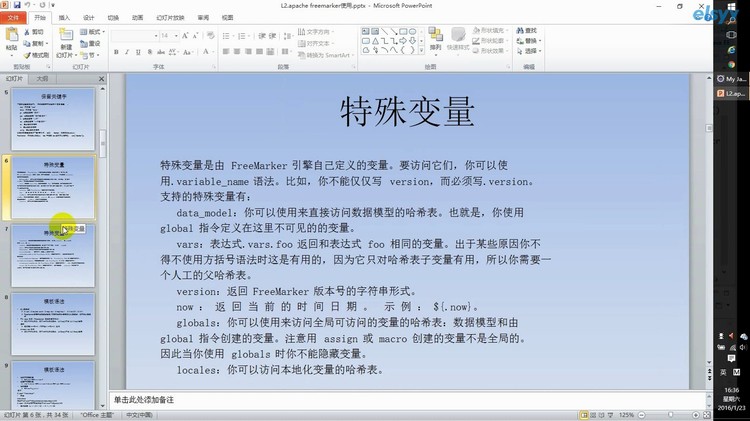Click Replace (替换) button
This screenshot has width=750, height=421.
(529, 41)
